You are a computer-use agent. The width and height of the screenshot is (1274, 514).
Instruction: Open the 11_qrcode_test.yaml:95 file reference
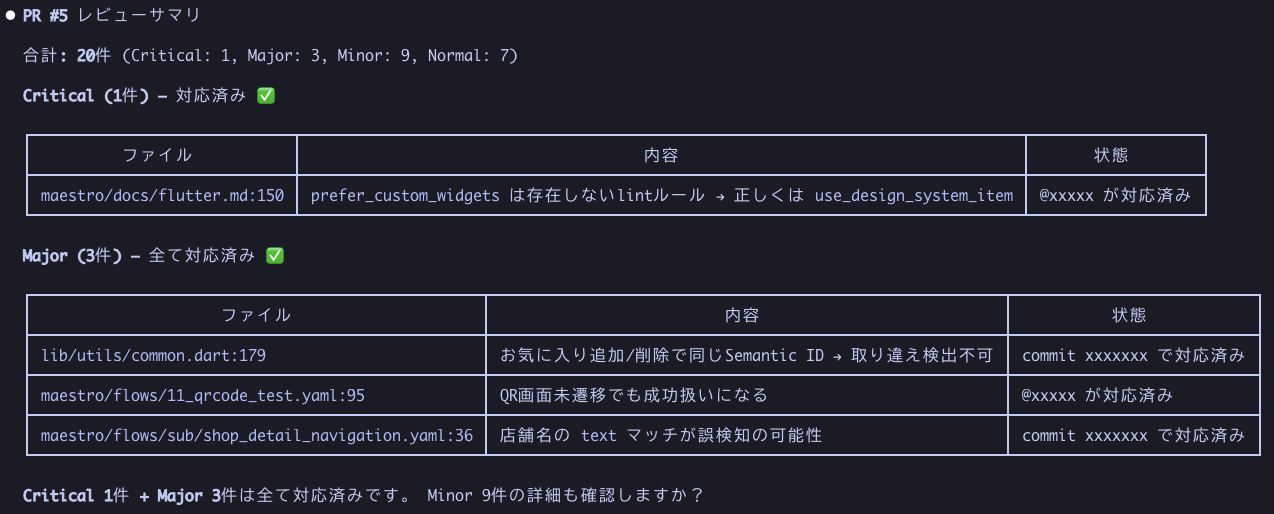pyautogui.click(x=203, y=395)
